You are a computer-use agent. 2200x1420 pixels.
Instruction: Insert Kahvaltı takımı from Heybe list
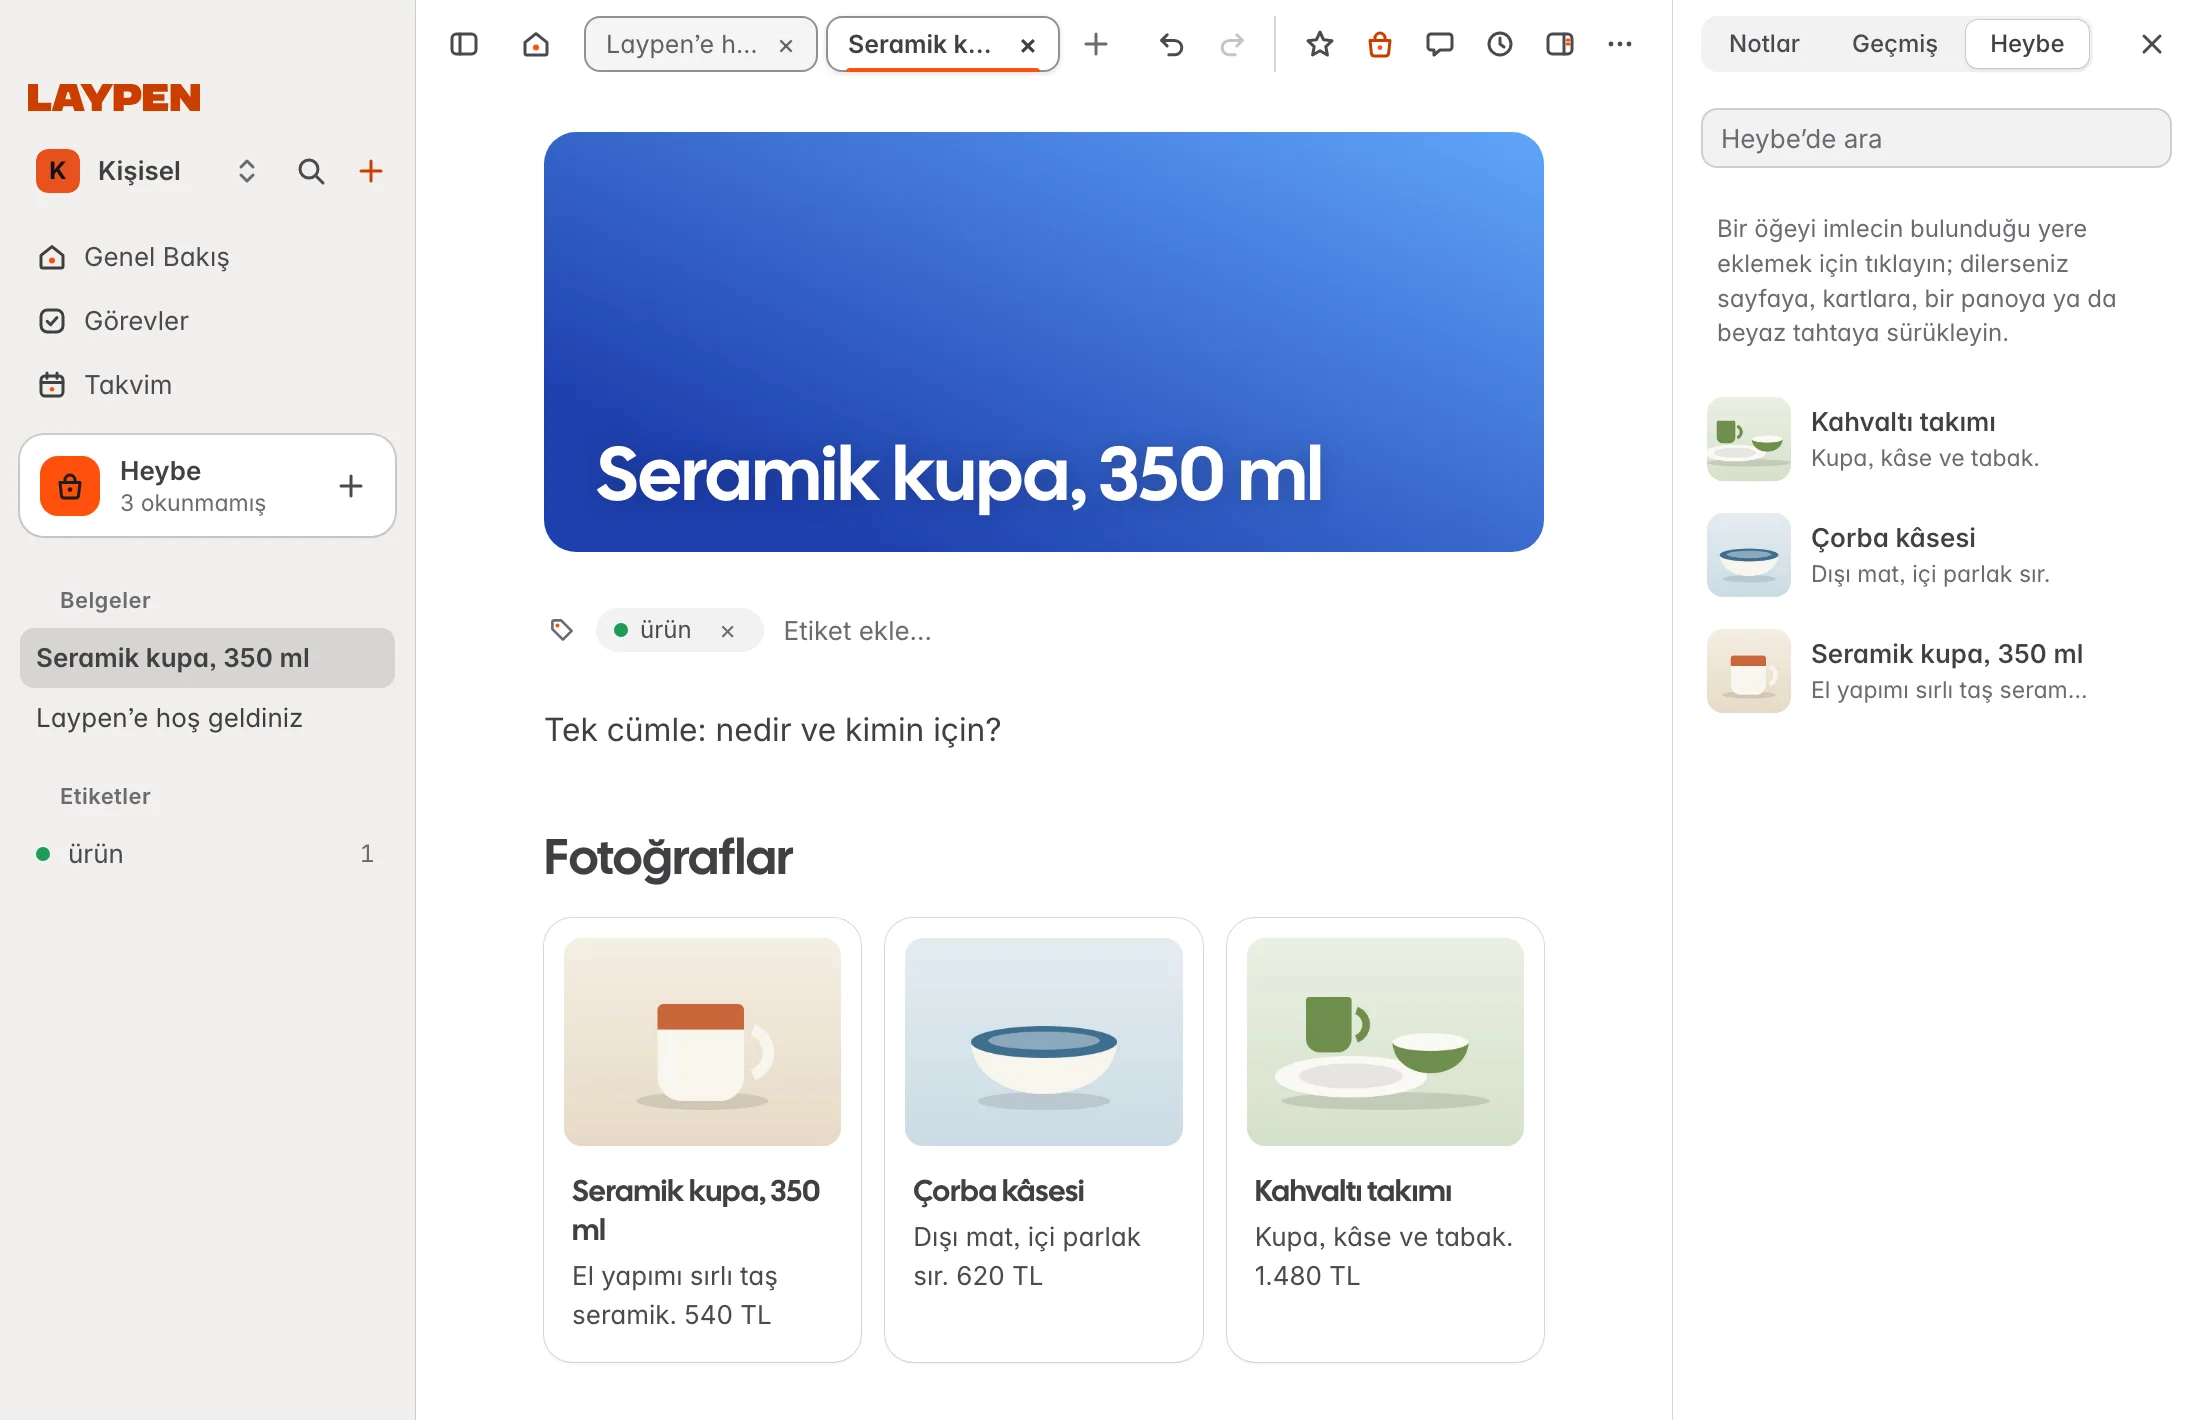(x=1936, y=439)
